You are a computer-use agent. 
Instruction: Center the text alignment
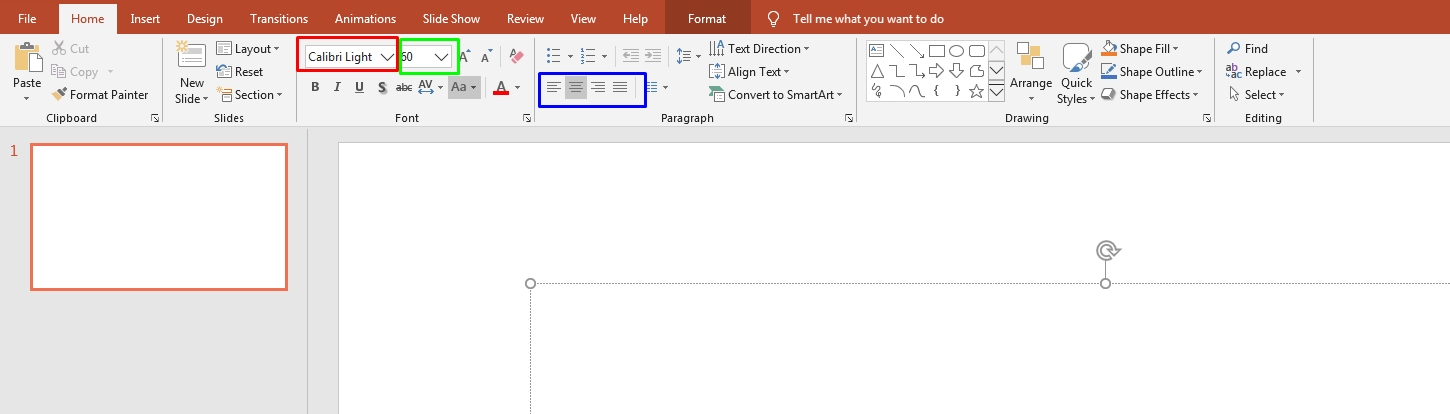pyautogui.click(x=575, y=88)
